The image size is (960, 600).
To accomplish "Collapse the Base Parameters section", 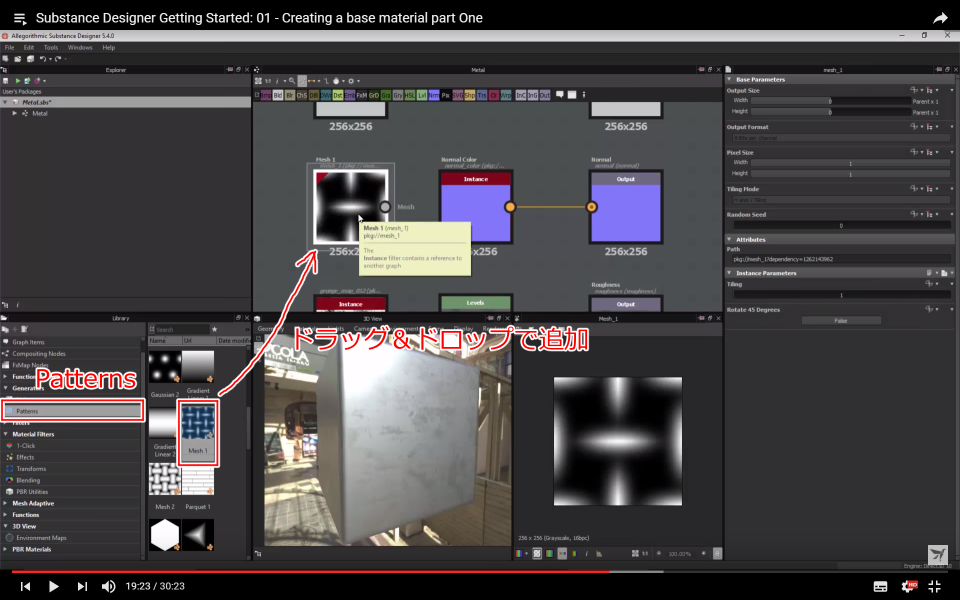I will [730, 79].
